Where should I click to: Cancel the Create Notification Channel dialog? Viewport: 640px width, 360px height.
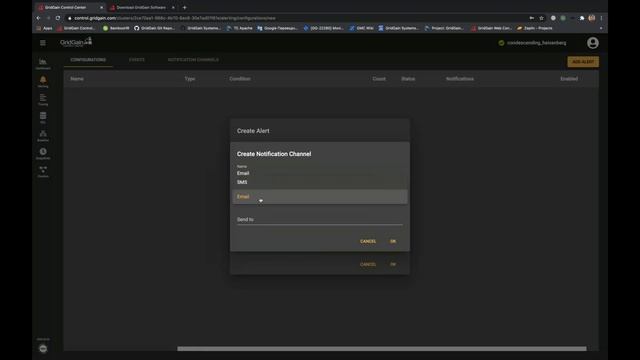(368, 241)
